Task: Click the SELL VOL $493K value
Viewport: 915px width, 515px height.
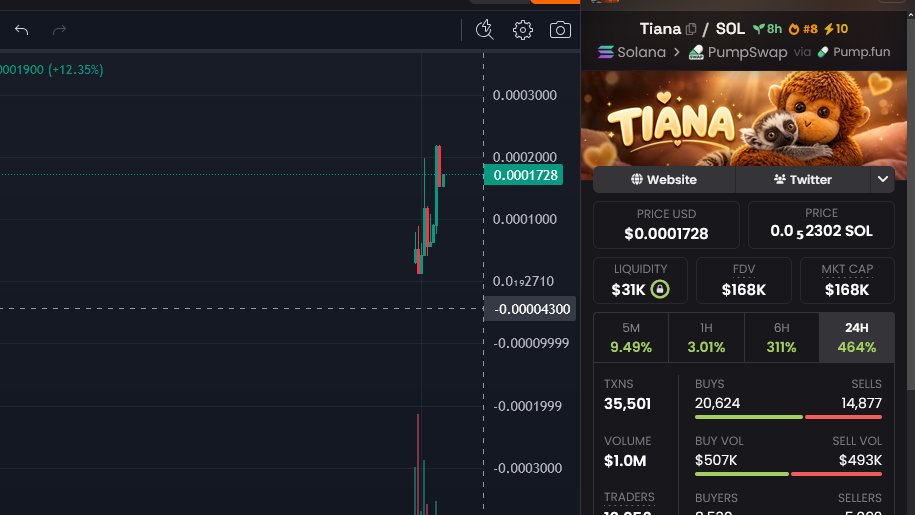Action: click(x=860, y=461)
